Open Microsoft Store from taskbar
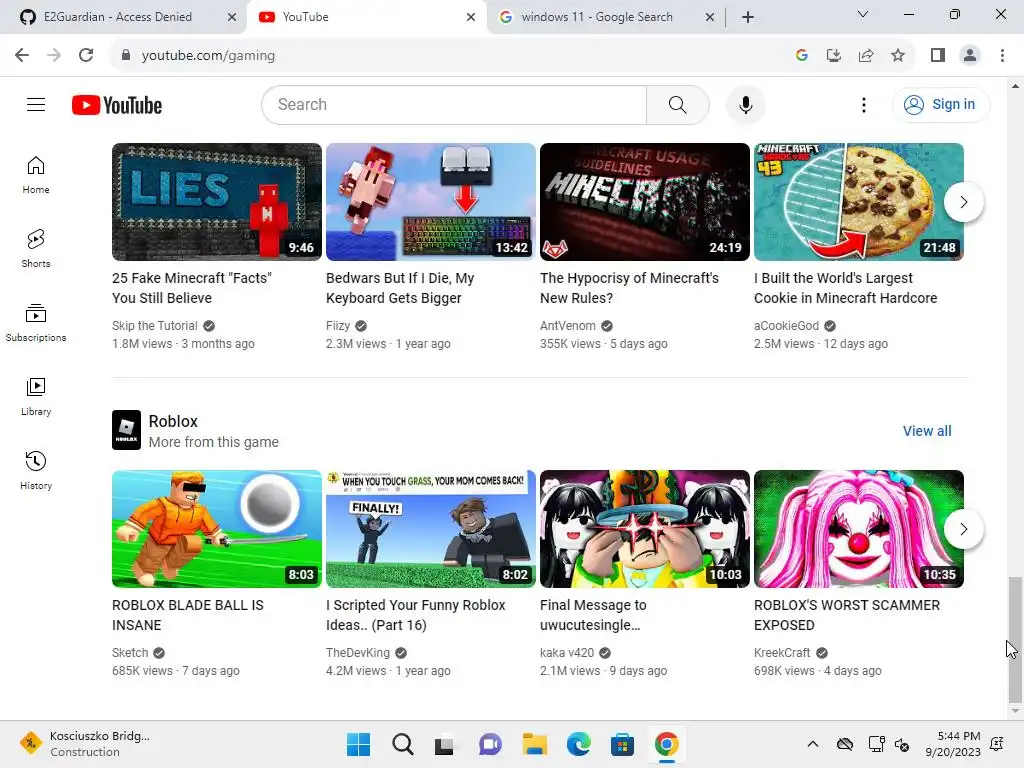Screen dimensions: 1024x768 (622, 744)
